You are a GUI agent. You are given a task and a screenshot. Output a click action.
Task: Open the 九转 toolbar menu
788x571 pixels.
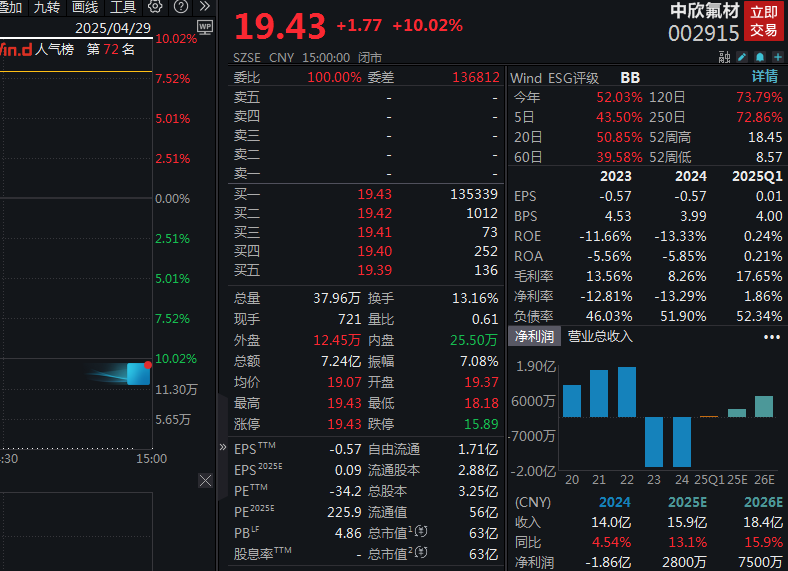coord(47,7)
